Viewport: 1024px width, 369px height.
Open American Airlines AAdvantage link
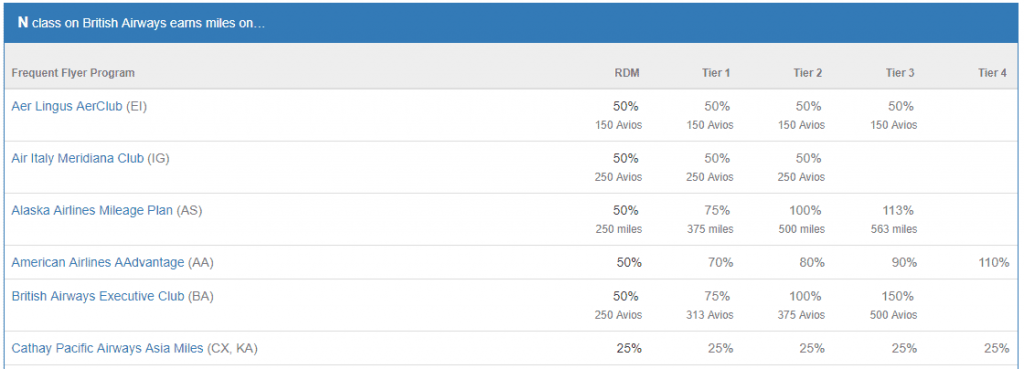coord(98,263)
